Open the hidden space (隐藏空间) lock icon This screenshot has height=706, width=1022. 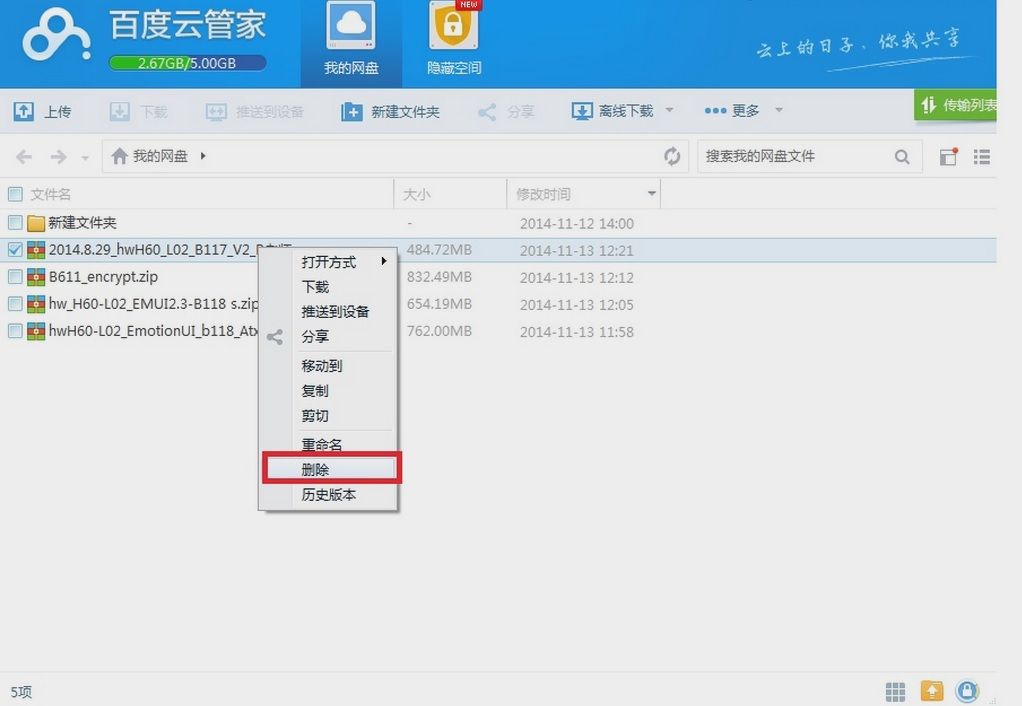click(x=453, y=28)
